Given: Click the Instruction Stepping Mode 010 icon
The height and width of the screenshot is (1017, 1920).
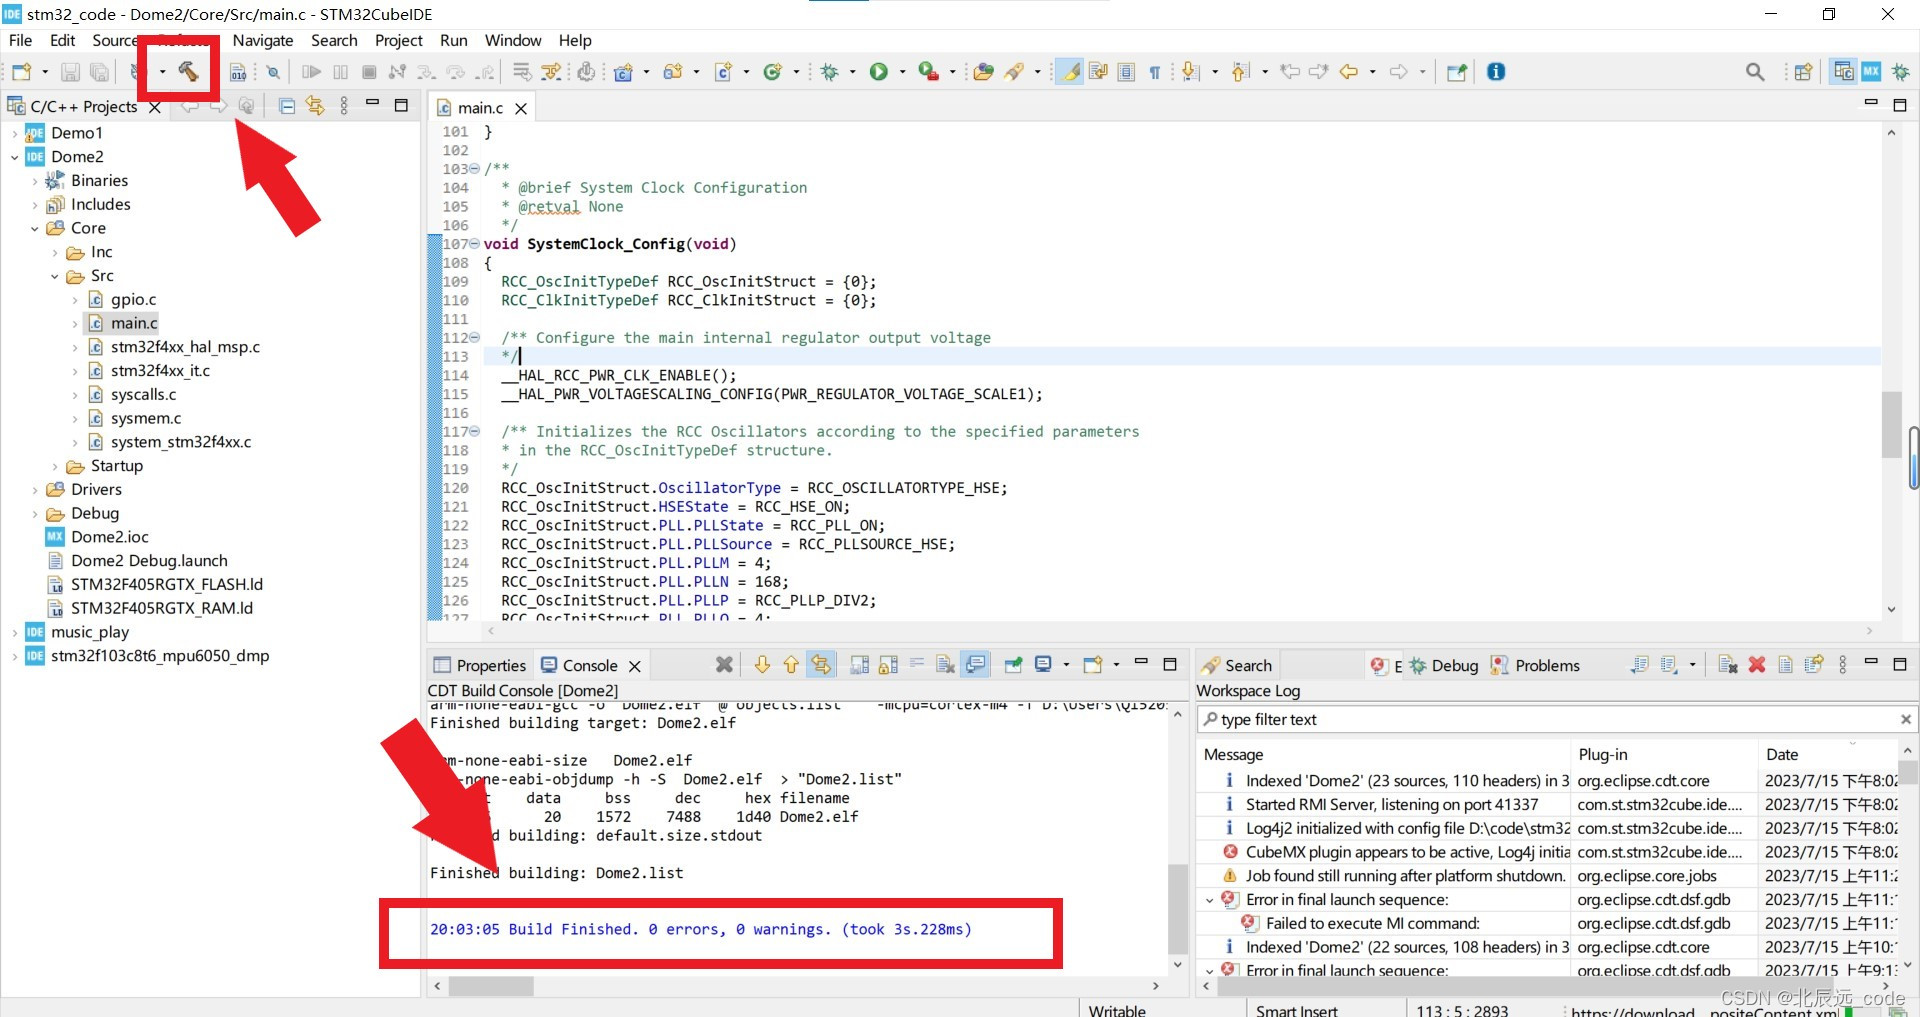Looking at the screenshot, I should click(x=238, y=72).
